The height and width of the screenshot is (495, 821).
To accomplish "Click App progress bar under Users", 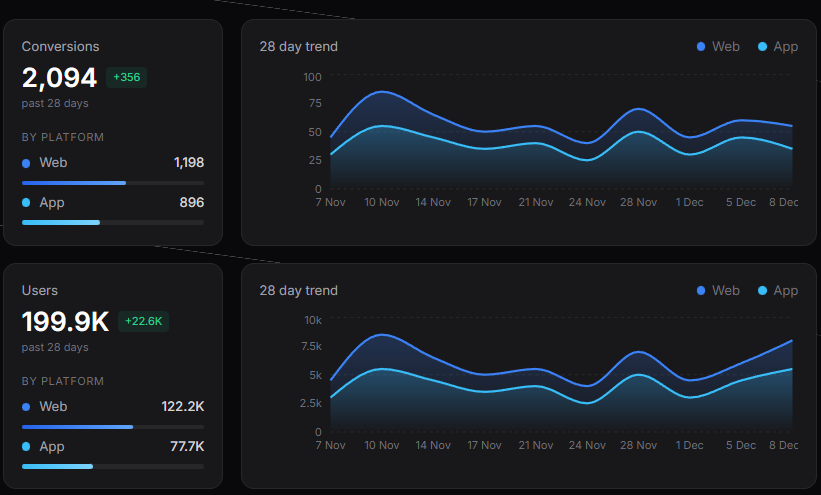I will tap(113, 467).
